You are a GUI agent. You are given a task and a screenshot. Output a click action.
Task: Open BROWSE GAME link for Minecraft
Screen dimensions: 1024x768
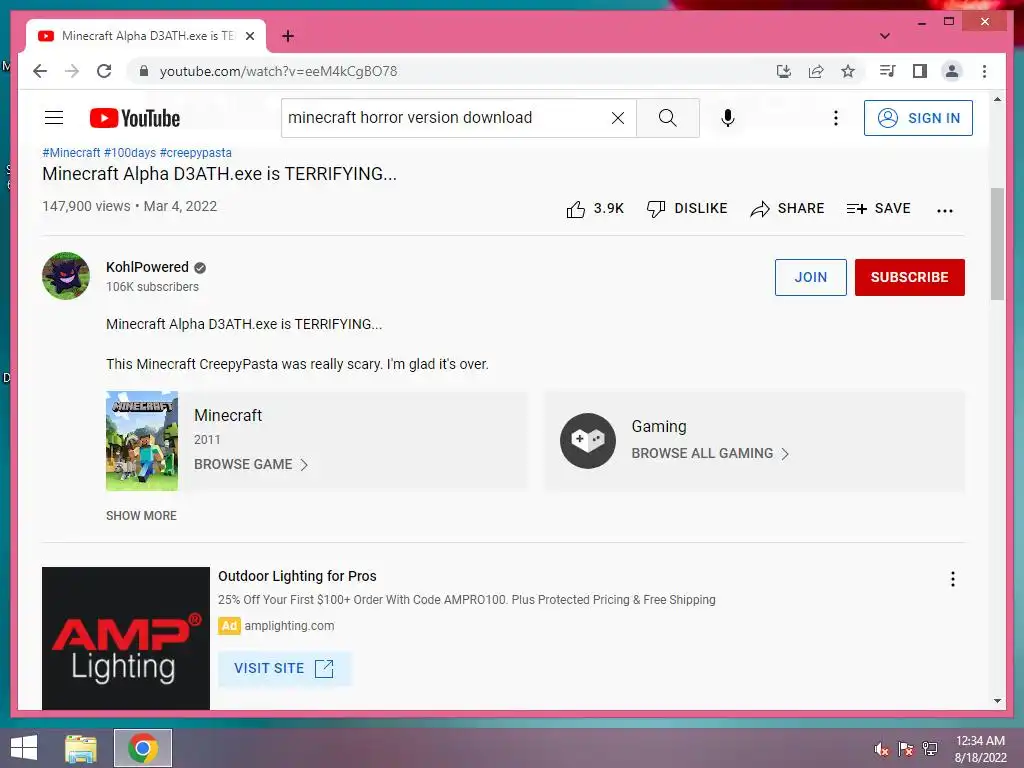coord(251,464)
